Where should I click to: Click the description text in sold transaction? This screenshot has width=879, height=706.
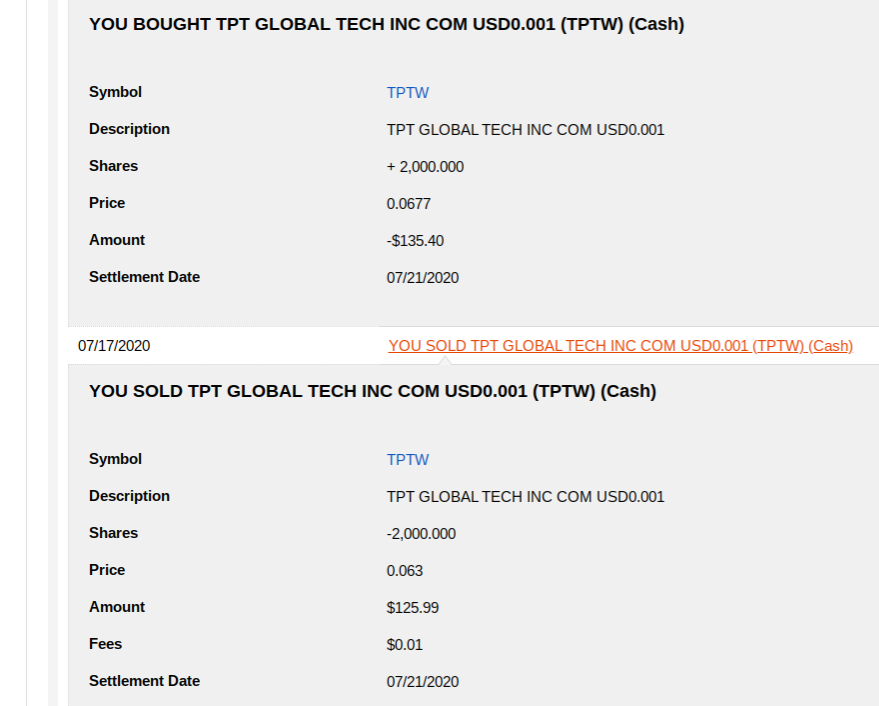pos(525,497)
